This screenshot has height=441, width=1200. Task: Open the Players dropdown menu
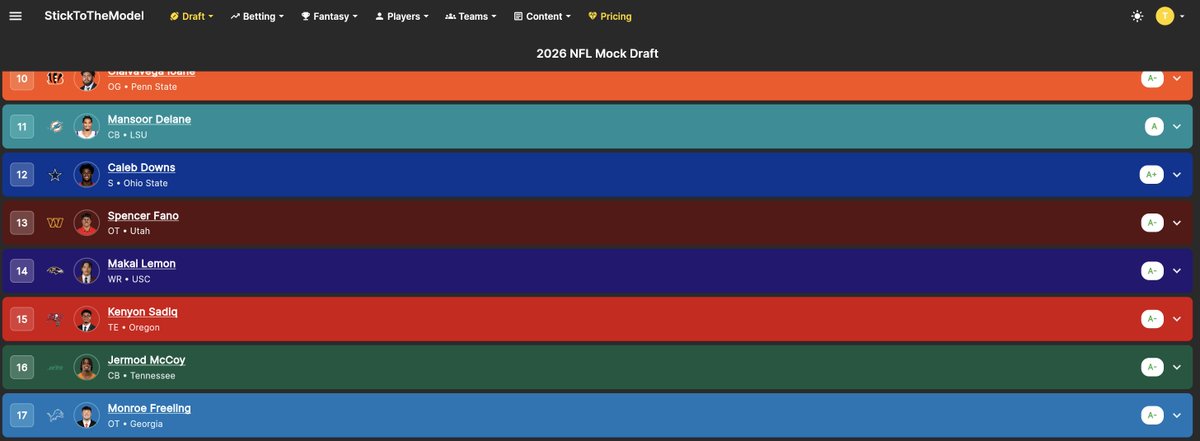(401, 16)
